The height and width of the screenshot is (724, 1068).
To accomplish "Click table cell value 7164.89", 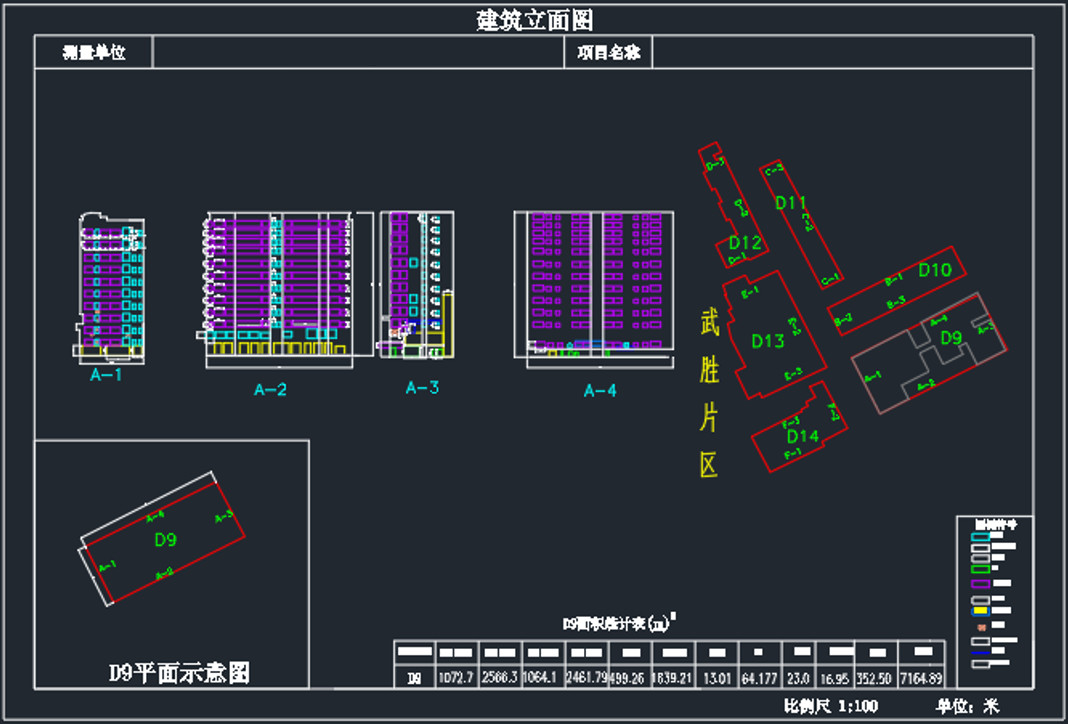I will coord(922,678).
